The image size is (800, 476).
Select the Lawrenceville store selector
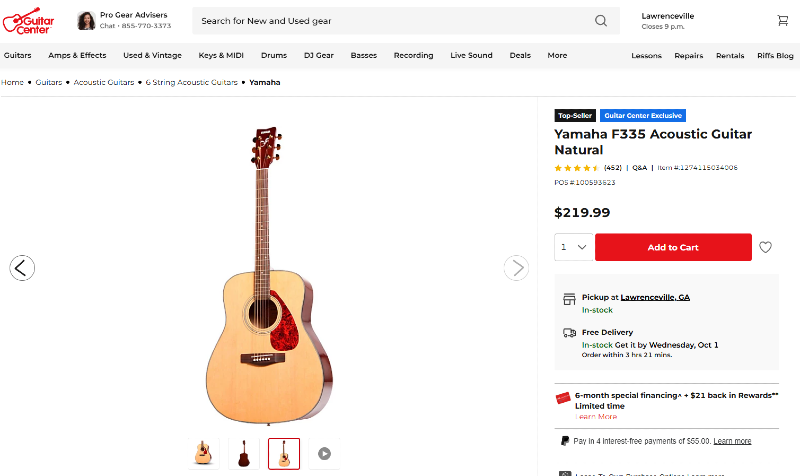point(668,21)
